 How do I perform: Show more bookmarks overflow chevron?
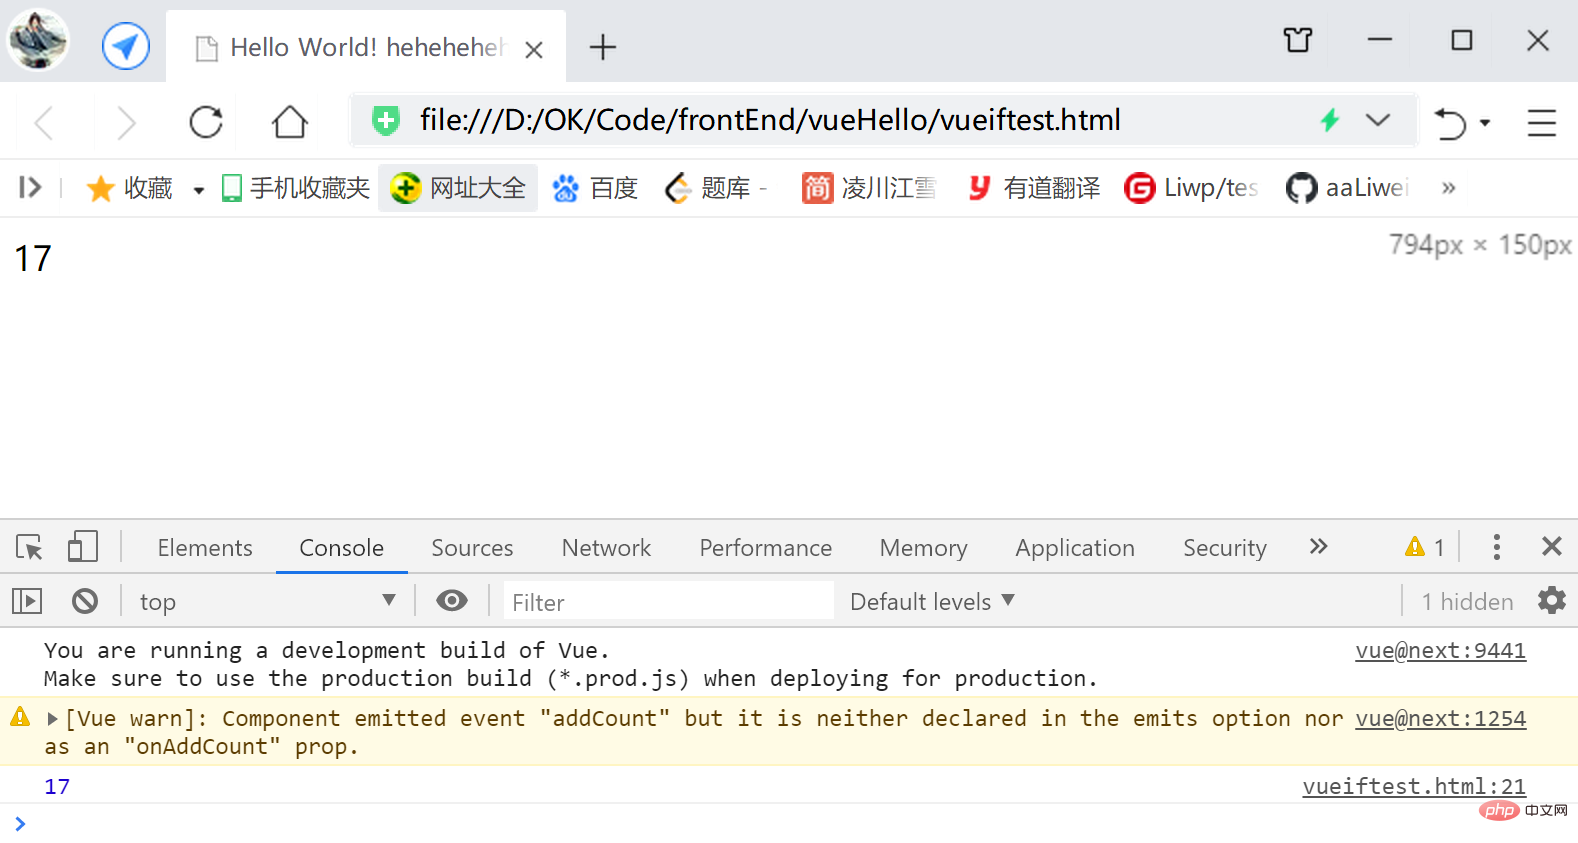coord(1448,188)
